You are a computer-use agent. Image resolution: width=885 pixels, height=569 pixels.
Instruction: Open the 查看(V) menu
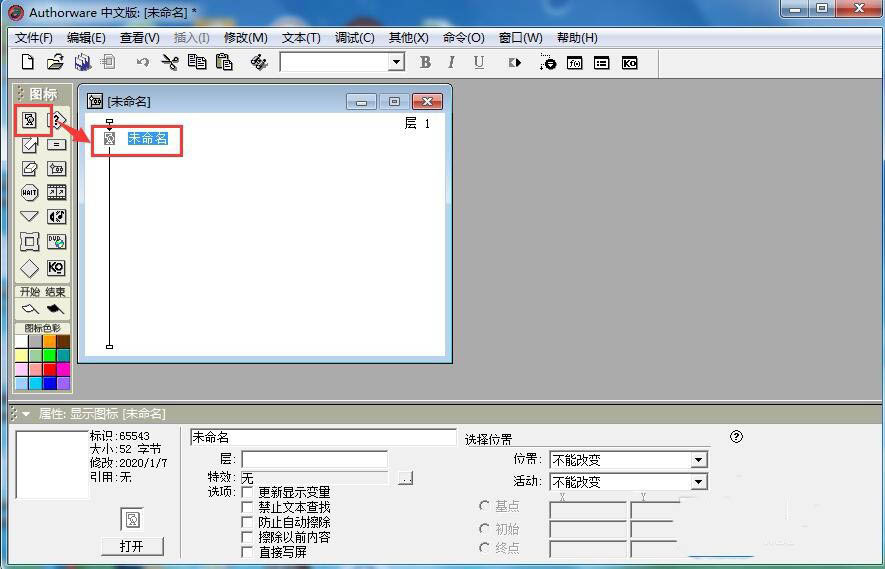pyautogui.click(x=139, y=38)
